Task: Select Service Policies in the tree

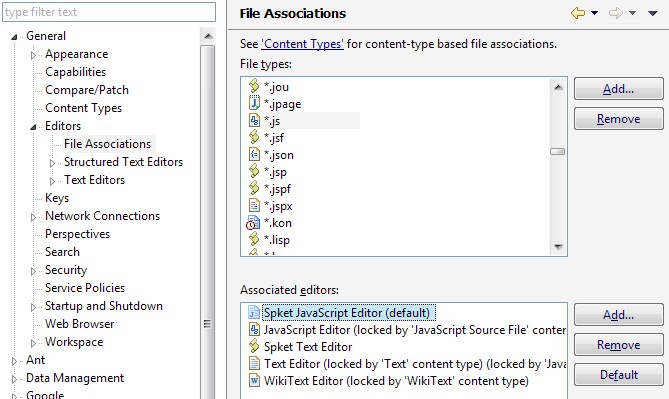Action: [85, 288]
